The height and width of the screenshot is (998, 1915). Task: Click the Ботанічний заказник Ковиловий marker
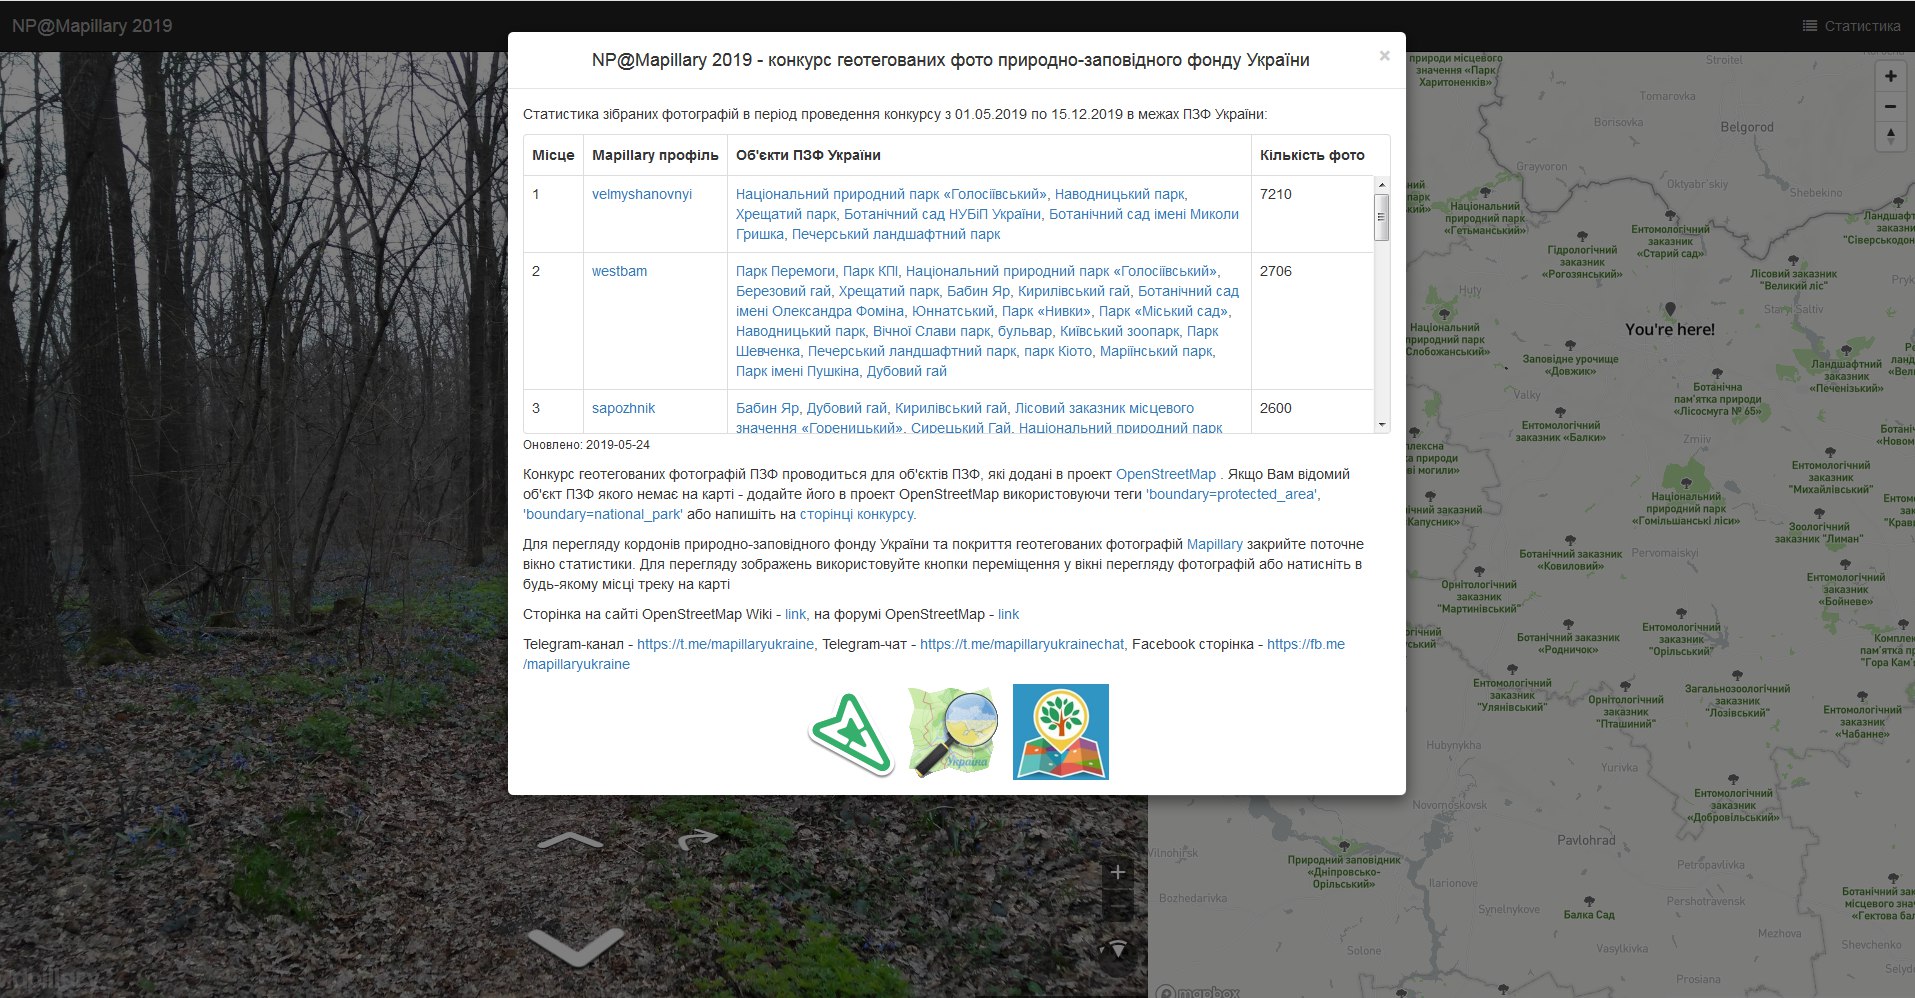pos(1570,541)
